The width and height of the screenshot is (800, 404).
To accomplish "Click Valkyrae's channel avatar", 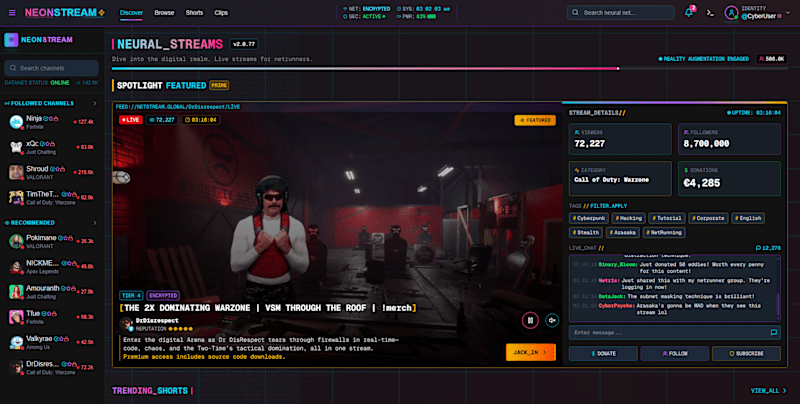I will [x=16, y=342].
